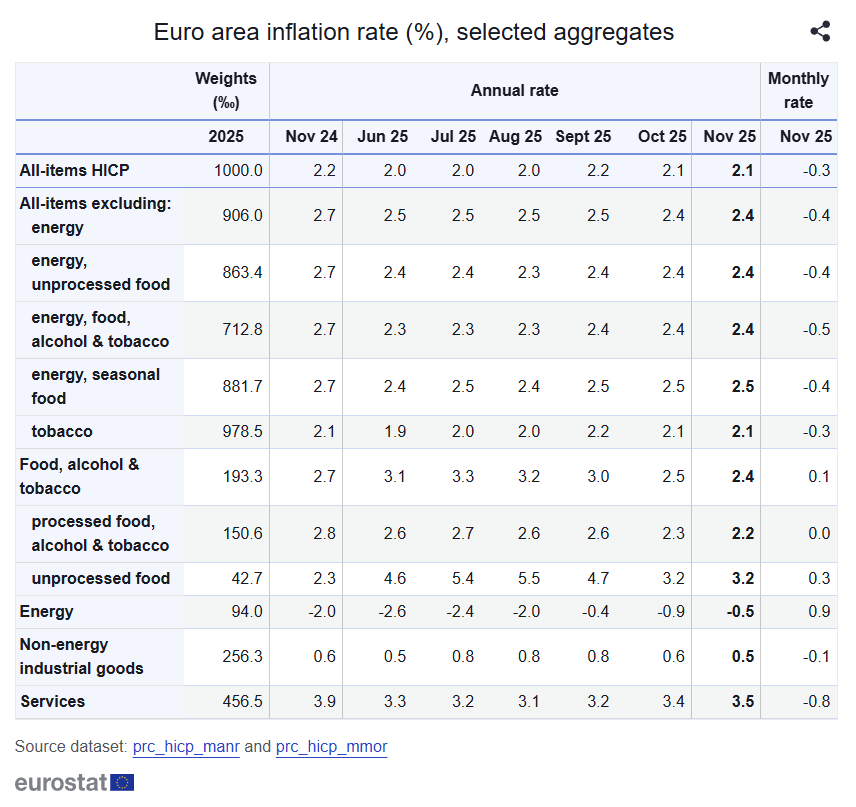This screenshot has height=807, width=856.
Task: Click the Monthly rate column header
Action: (x=798, y=90)
